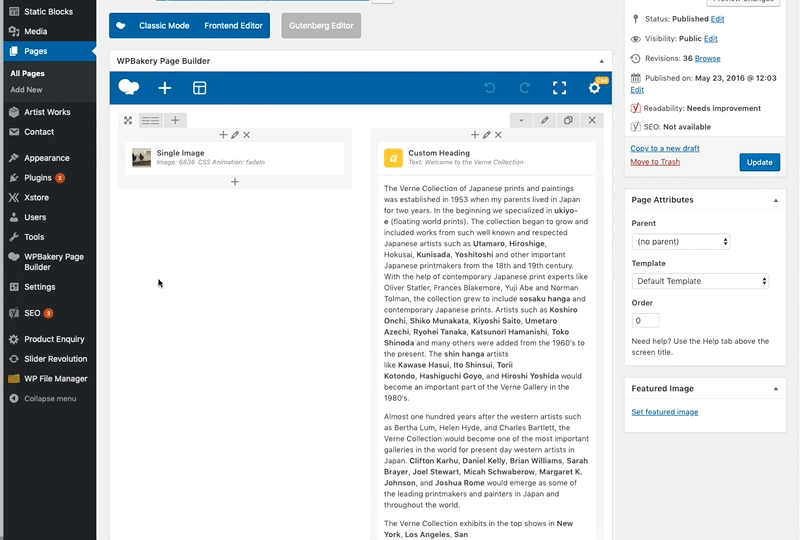The height and width of the screenshot is (540, 800).
Task: Click the Order input field
Action: (645, 321)
